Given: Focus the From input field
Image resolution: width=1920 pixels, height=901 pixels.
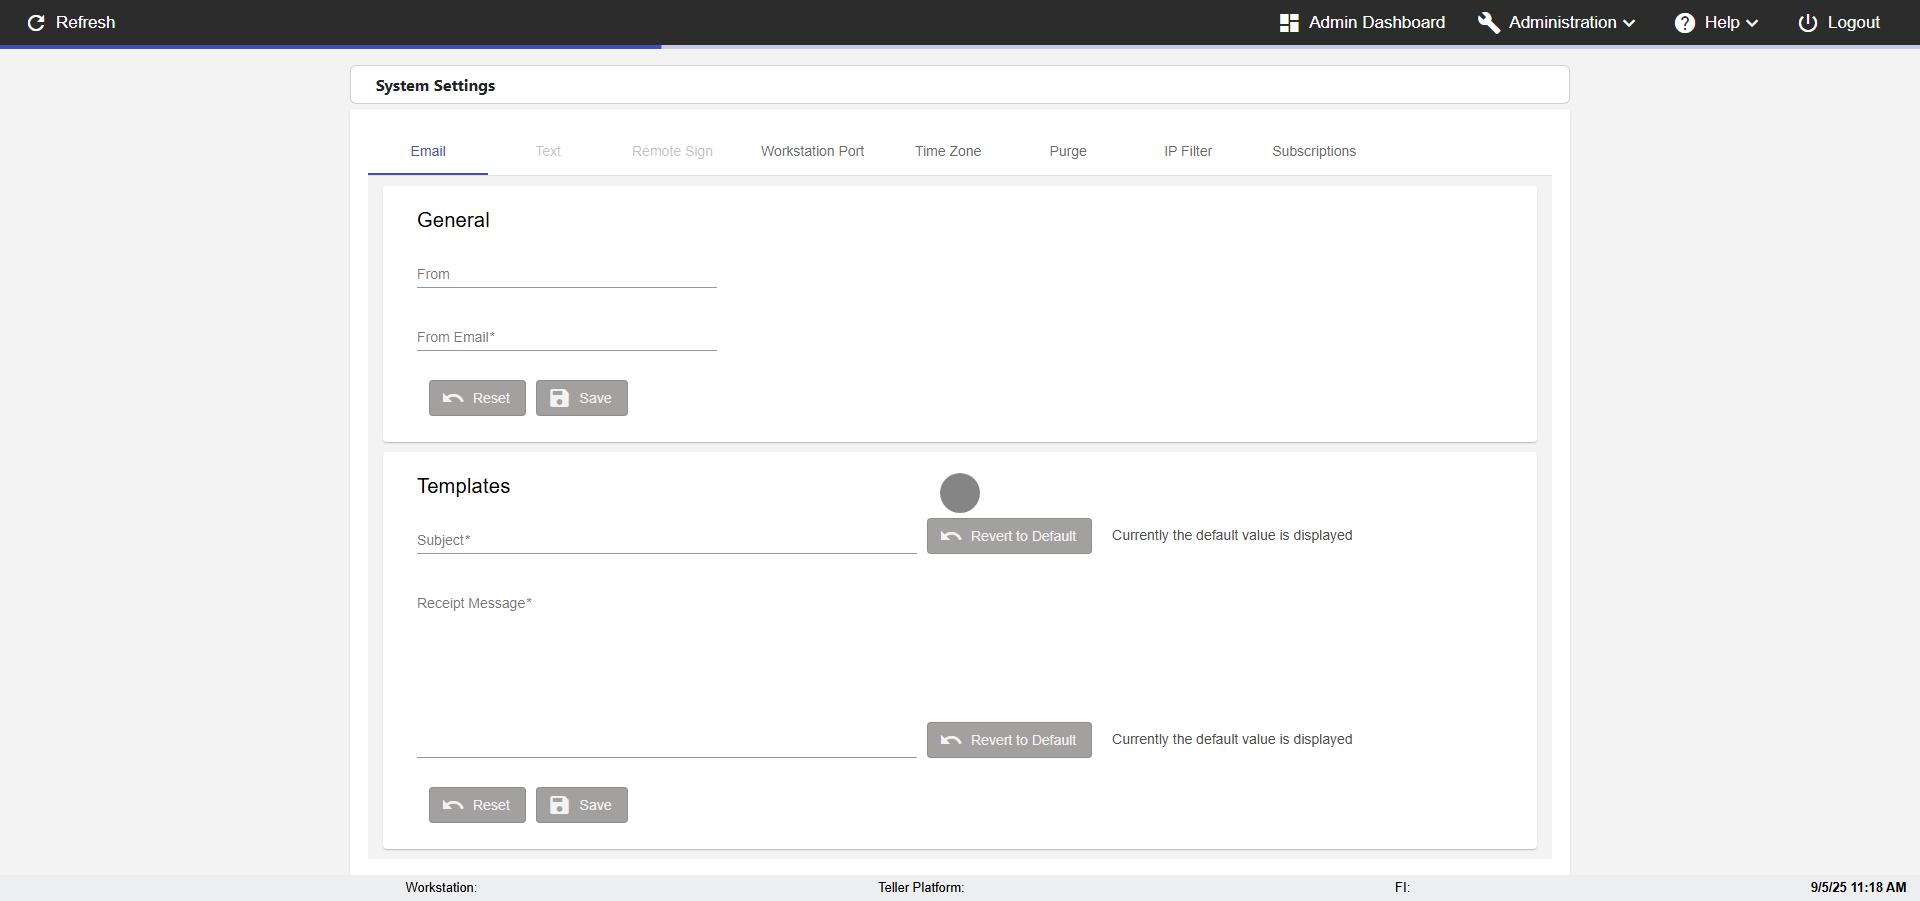Looking at the screenshot, I should click(x=567, y=275).
